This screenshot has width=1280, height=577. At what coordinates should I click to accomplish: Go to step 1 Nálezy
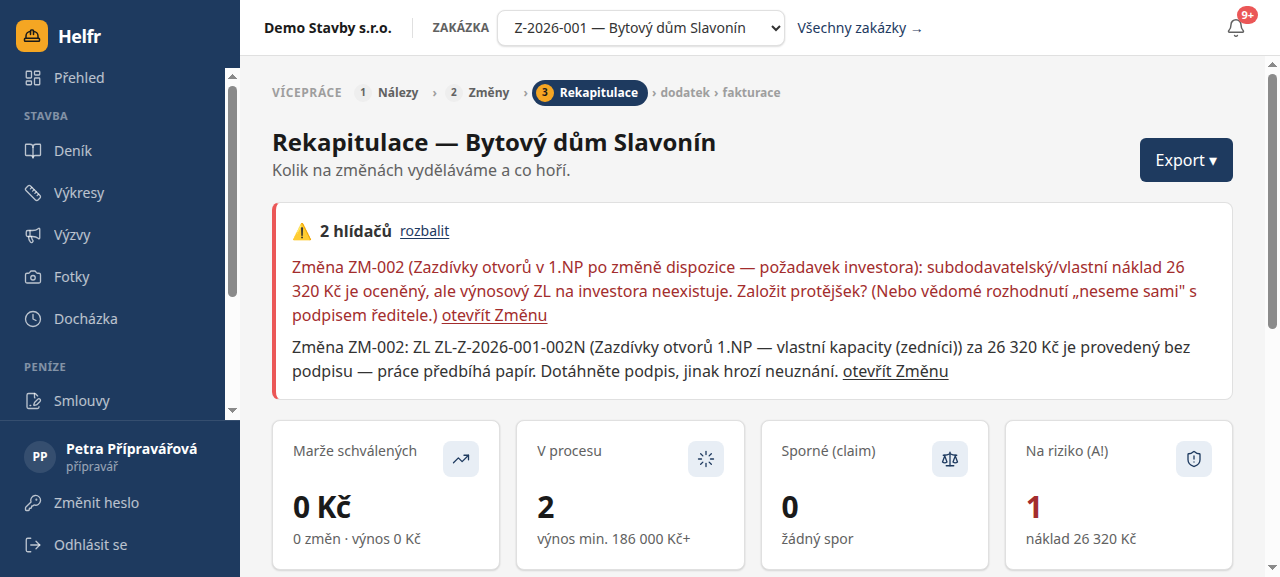(x=387, y=92)
